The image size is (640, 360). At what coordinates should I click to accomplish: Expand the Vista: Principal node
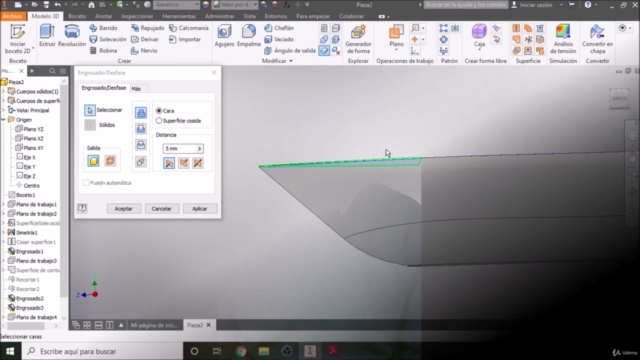click(x=4, y=110)
